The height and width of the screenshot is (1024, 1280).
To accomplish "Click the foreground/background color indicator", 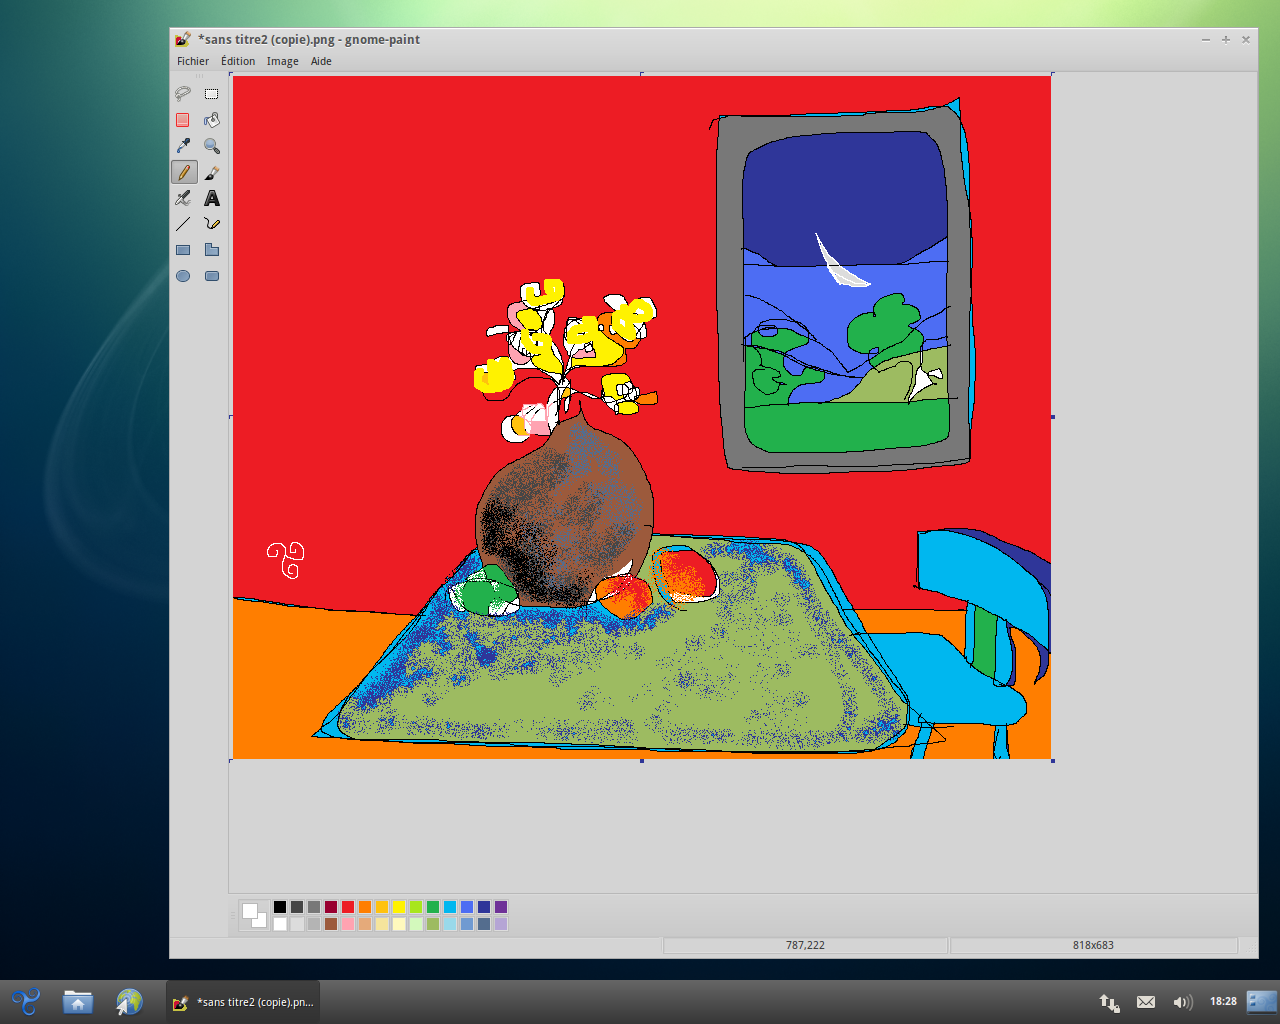I will pyautogui.click(x=254, y=915).
